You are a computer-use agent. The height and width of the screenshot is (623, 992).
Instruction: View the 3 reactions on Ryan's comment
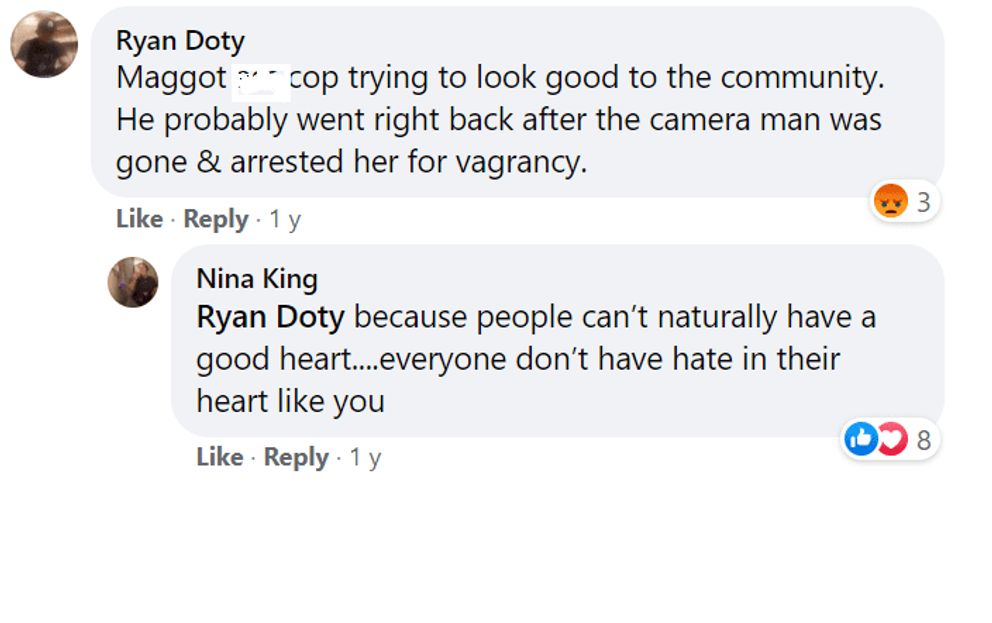[923, 202]
